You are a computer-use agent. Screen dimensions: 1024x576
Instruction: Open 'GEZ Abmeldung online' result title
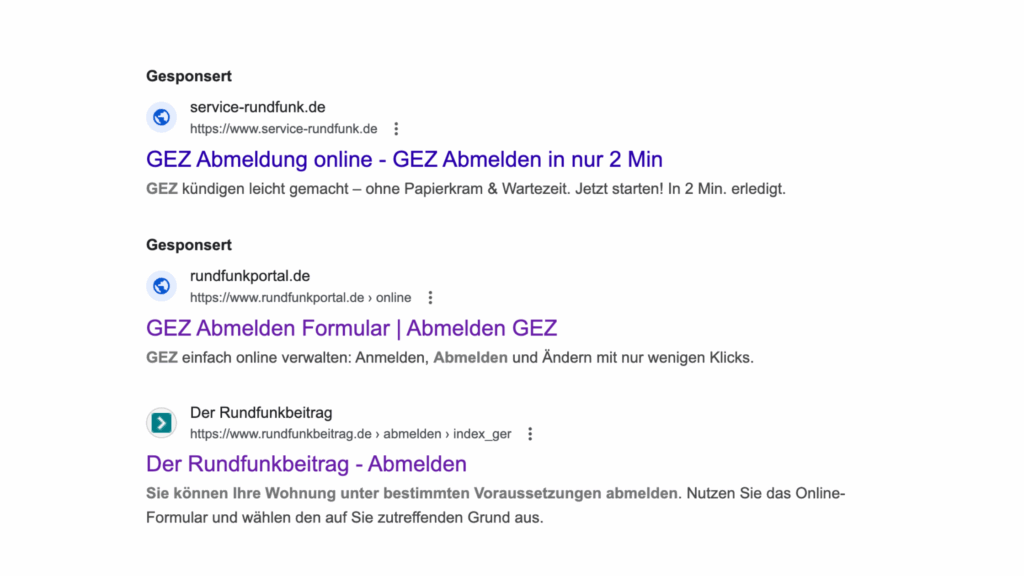[x=404, y=160]
